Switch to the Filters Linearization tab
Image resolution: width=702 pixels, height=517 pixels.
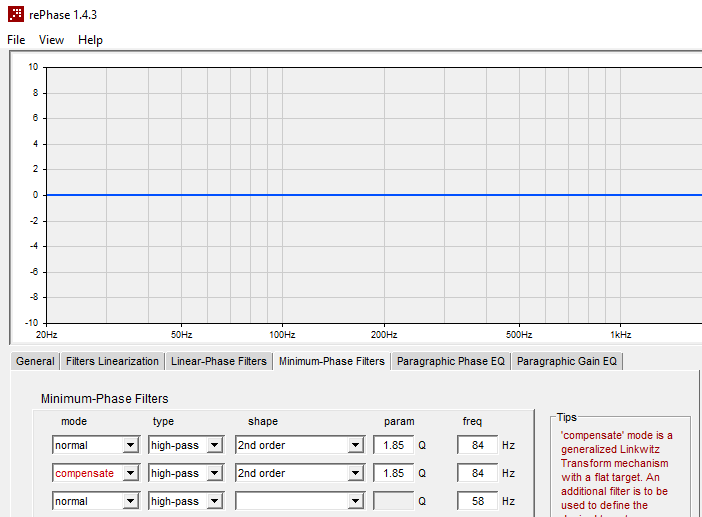coord(112,361)
